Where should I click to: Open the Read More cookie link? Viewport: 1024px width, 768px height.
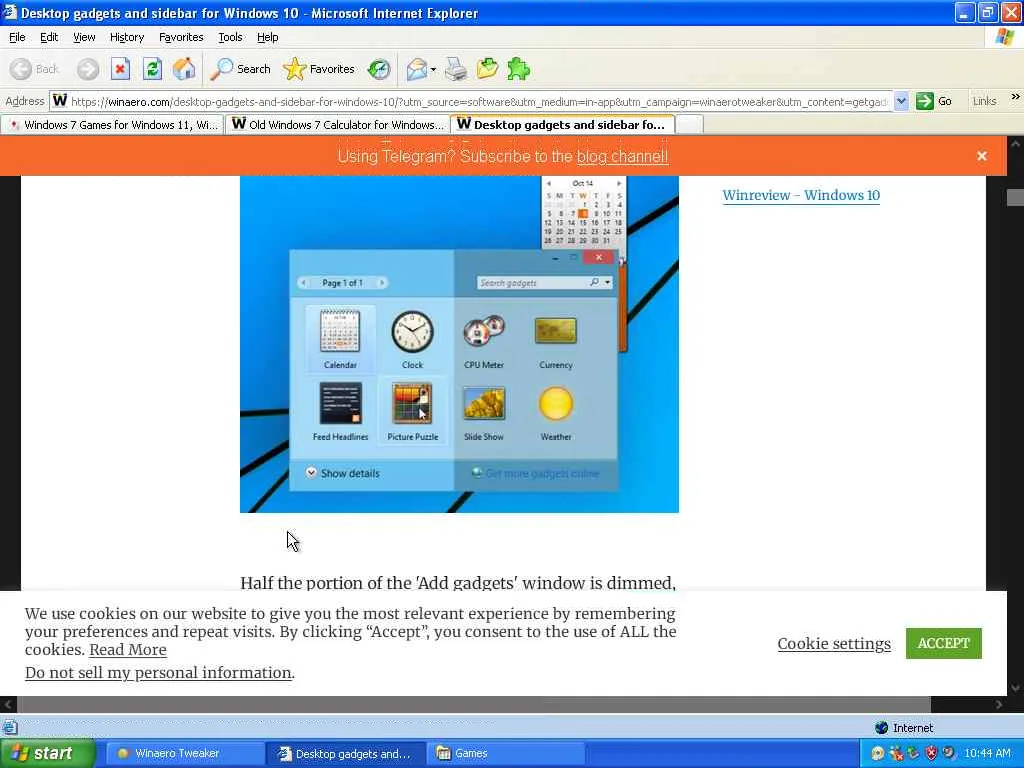pos(128,650)
